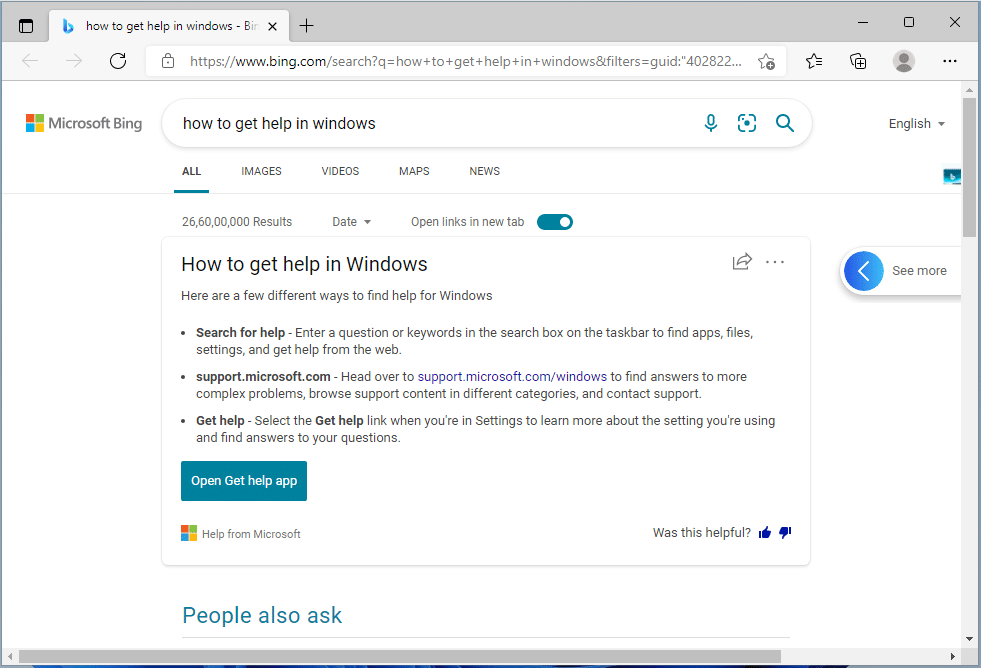
Task: Open visual search with the camera icon
Action: [747, 123]
